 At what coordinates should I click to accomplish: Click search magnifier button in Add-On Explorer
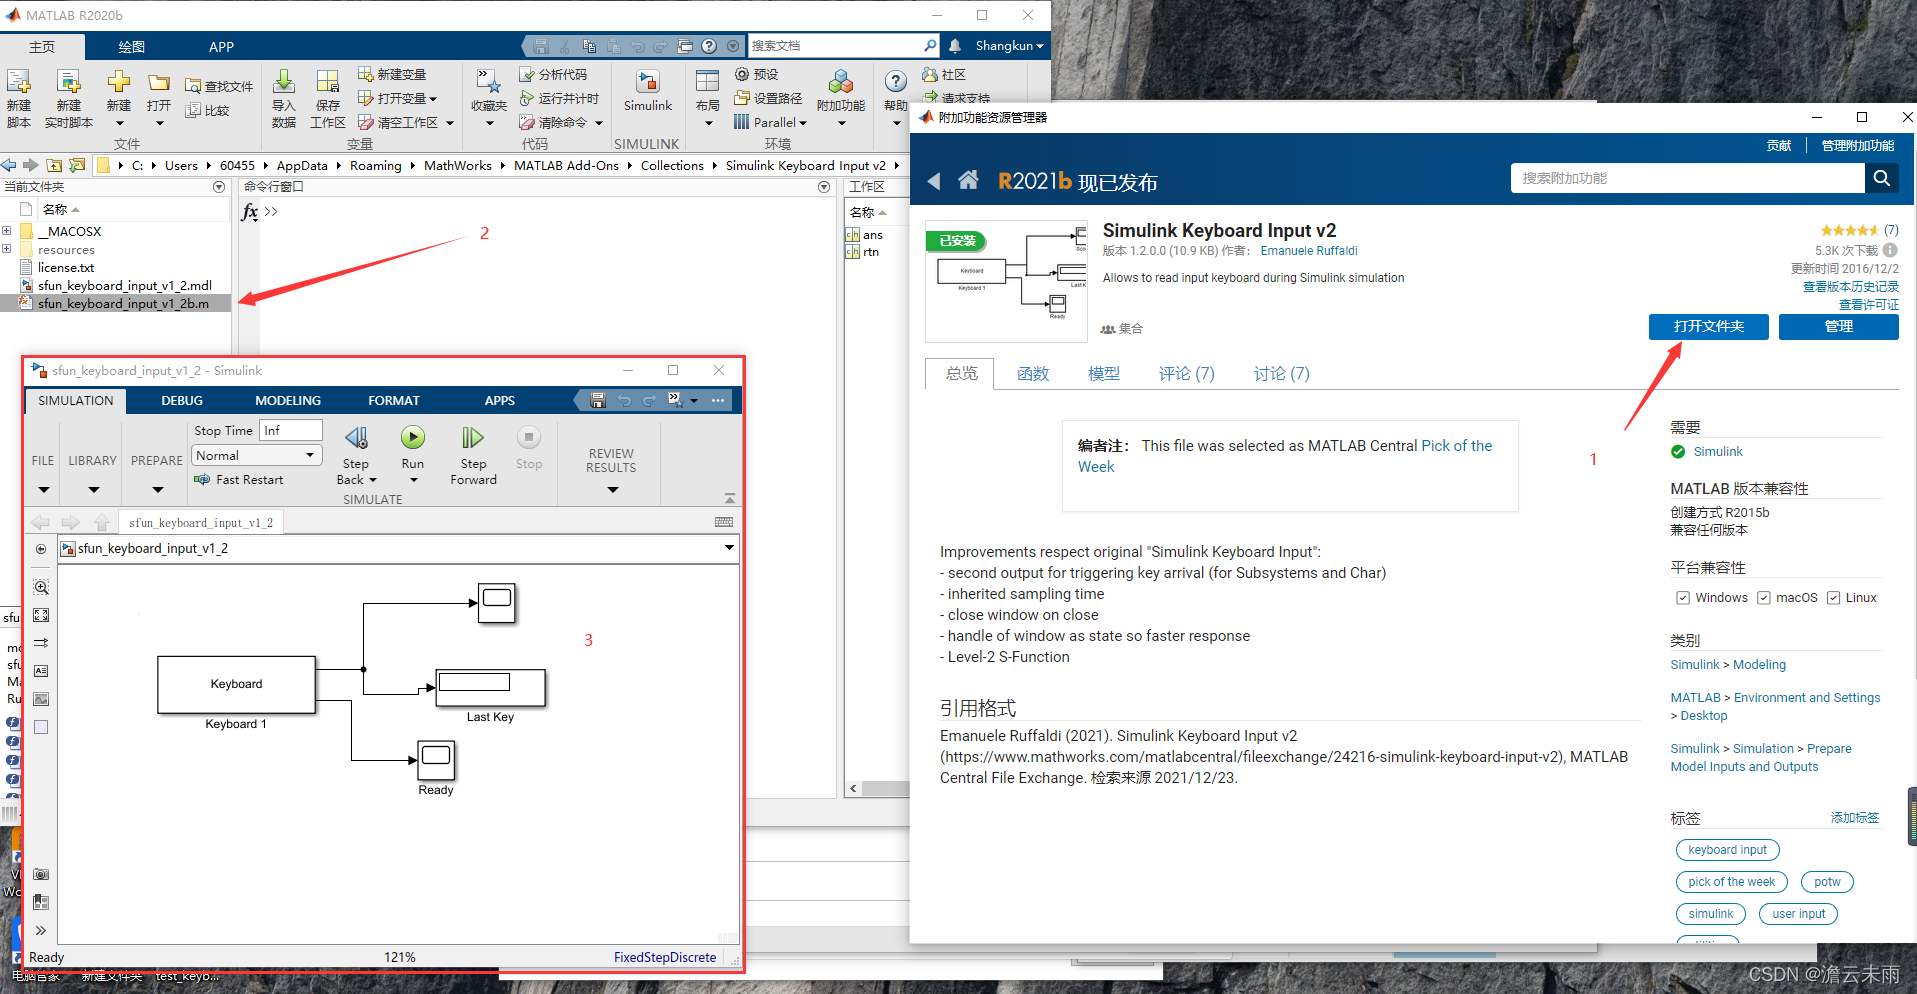tap(1882, 178)
